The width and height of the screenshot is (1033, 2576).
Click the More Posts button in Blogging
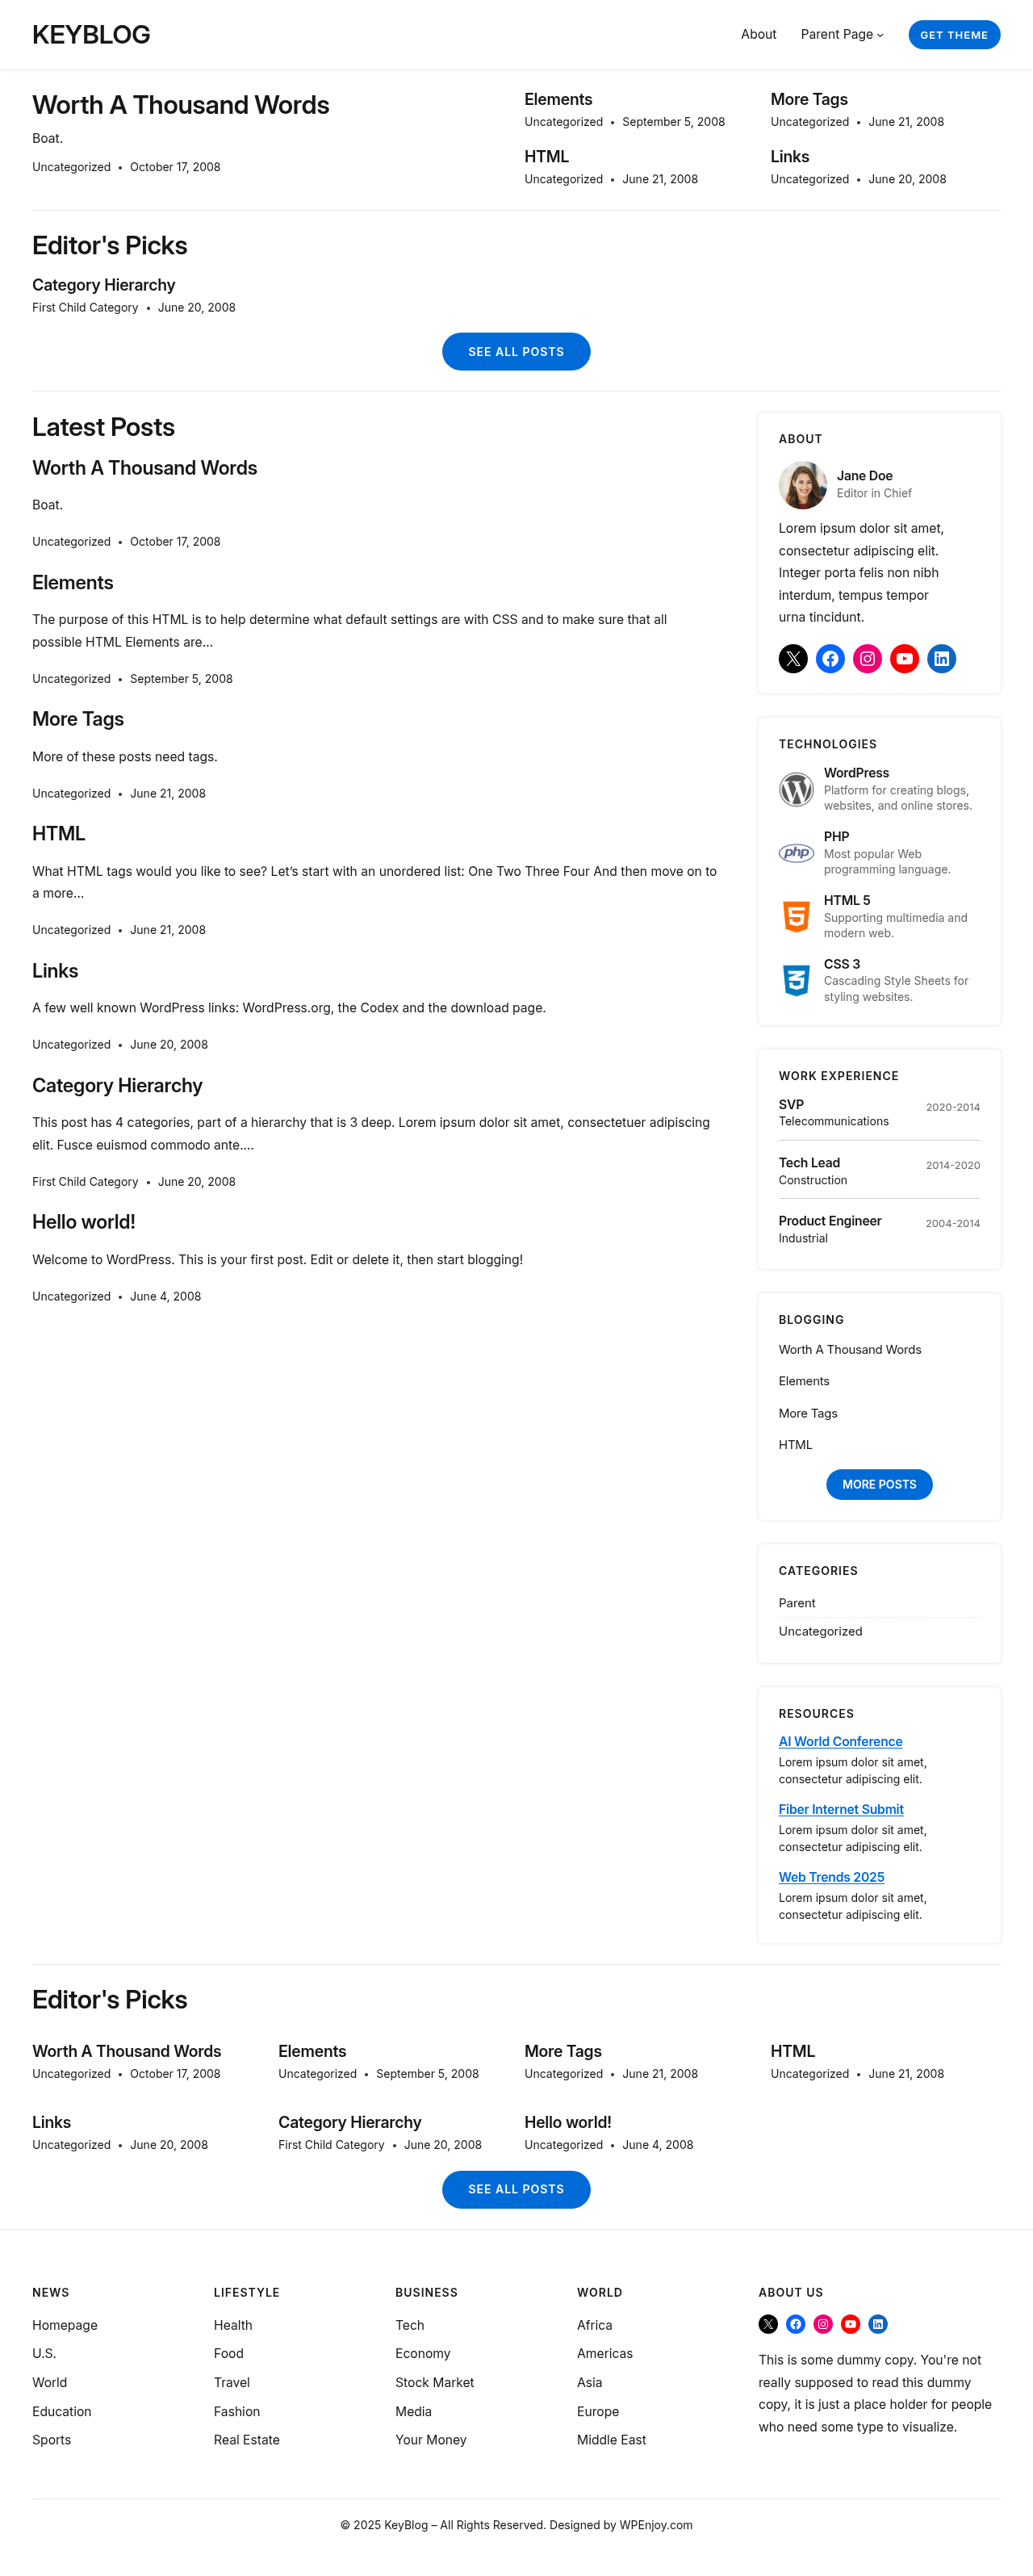tap(879, 1484)
